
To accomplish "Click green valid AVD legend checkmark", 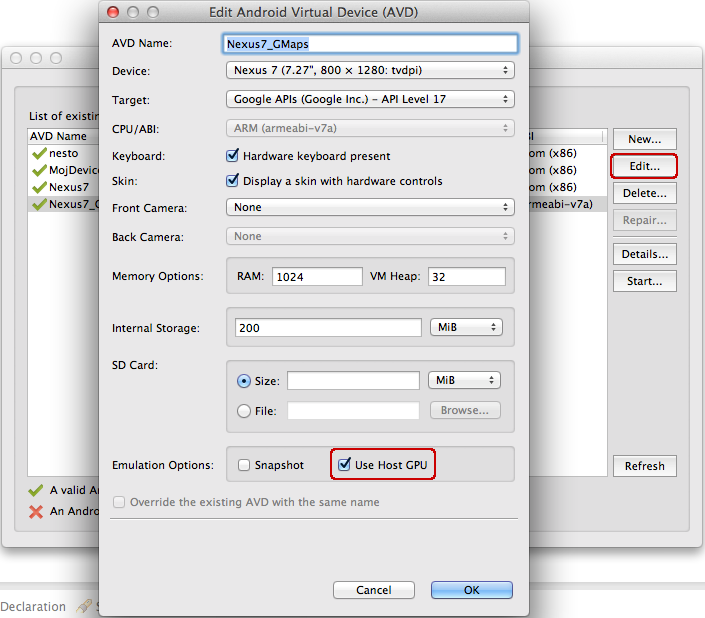I will pyautogui.click(x=36, y=490).
